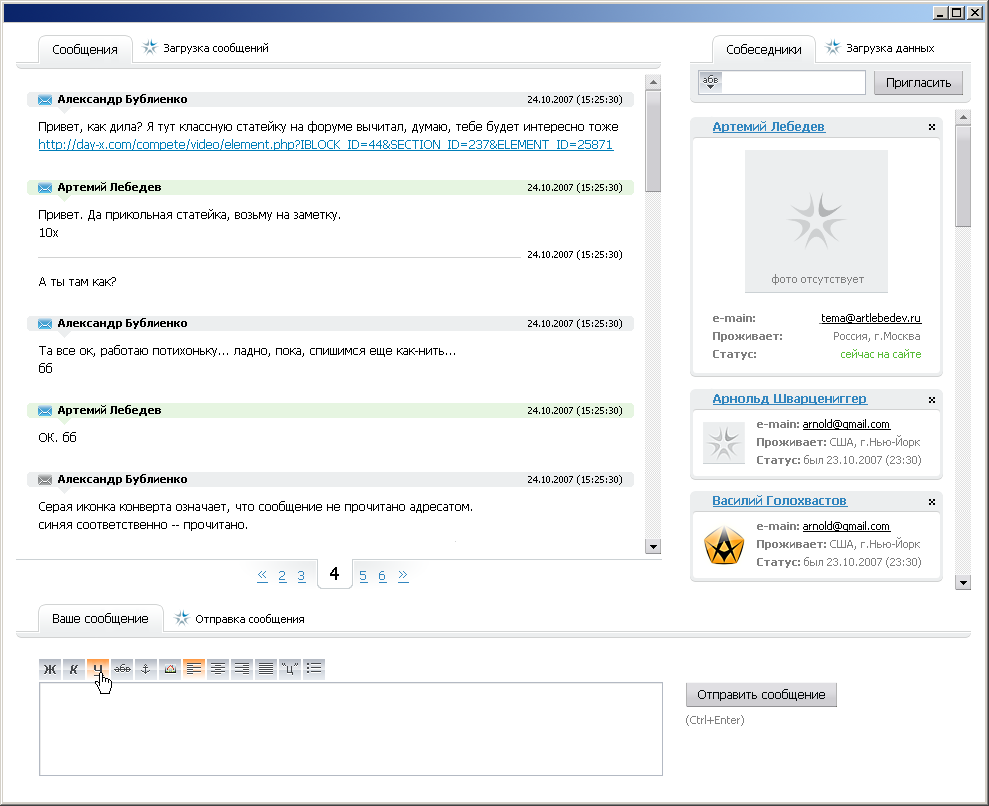The width and height of the screenshot is (989, 806).
Task: Justify the message text
Action: [266, 669]
